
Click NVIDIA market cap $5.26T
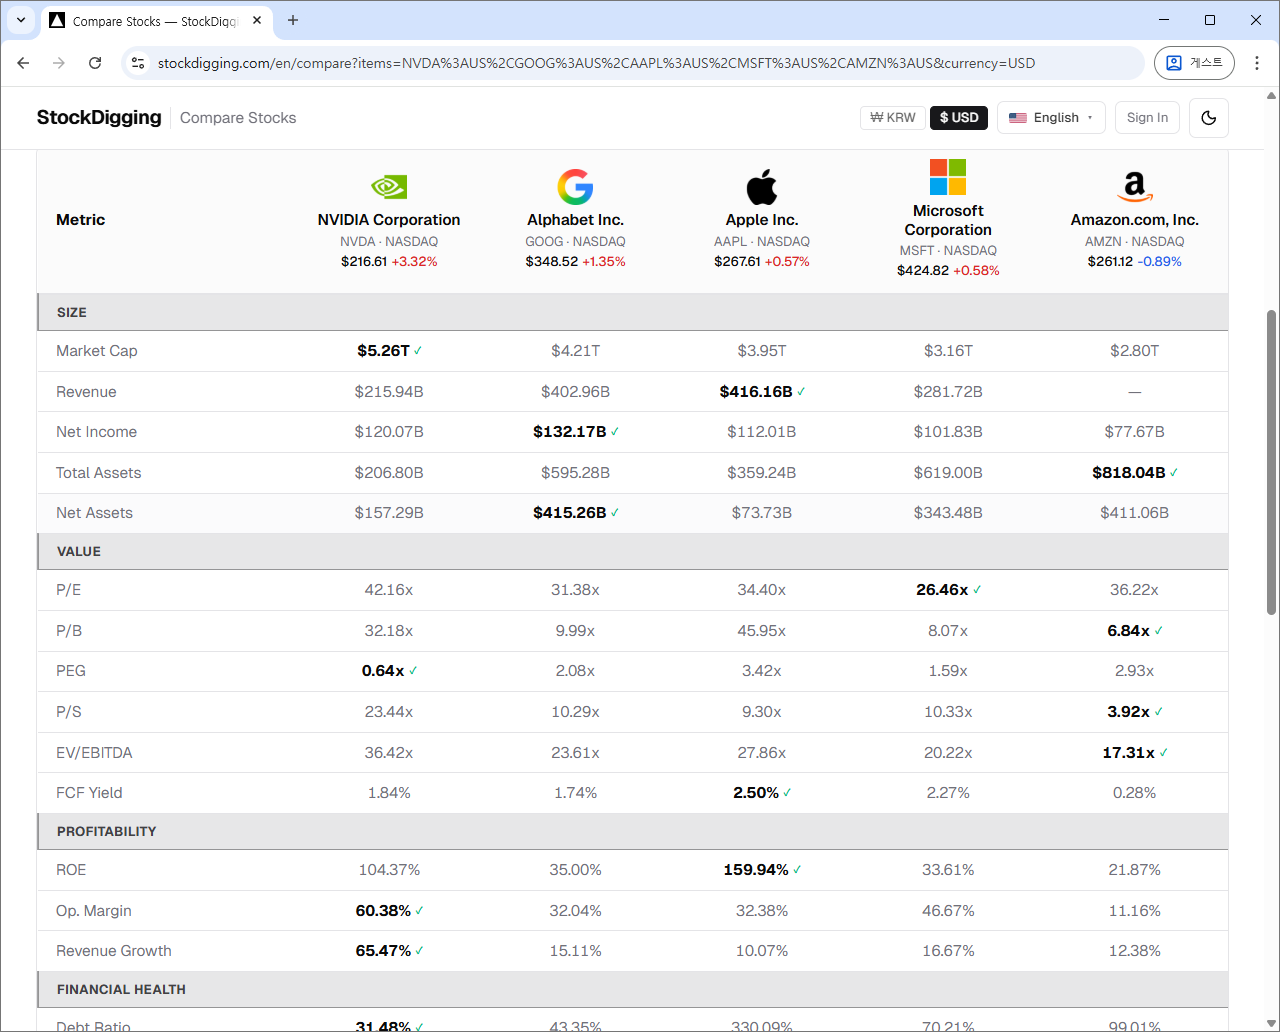(384, 351)
